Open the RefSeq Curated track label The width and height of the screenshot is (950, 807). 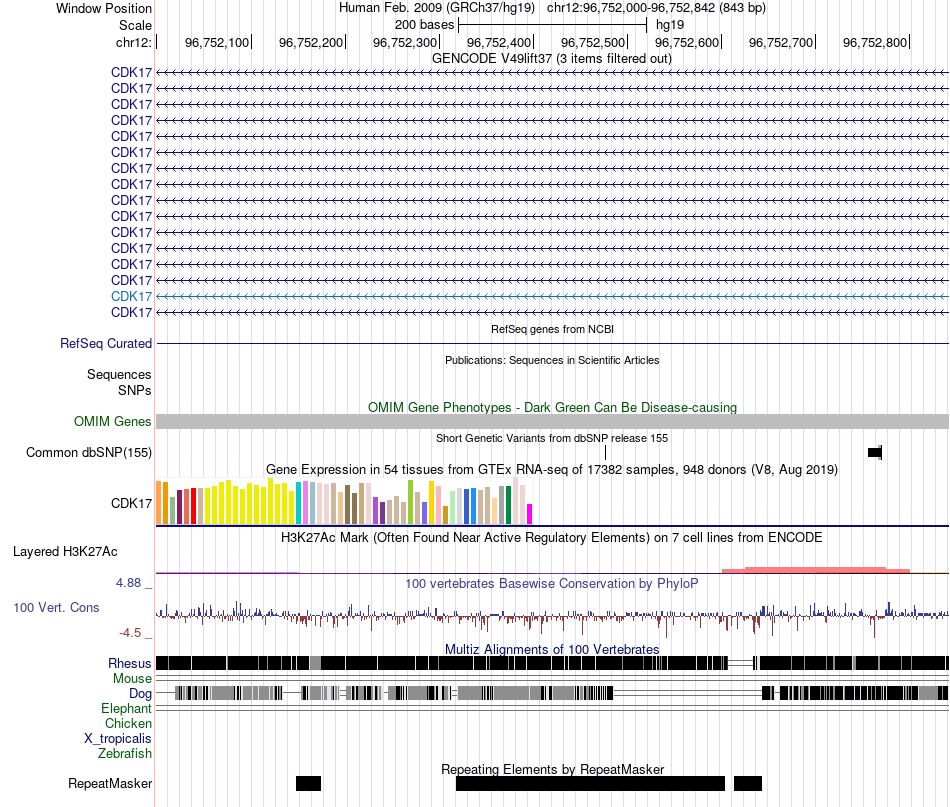pos(106,344)
